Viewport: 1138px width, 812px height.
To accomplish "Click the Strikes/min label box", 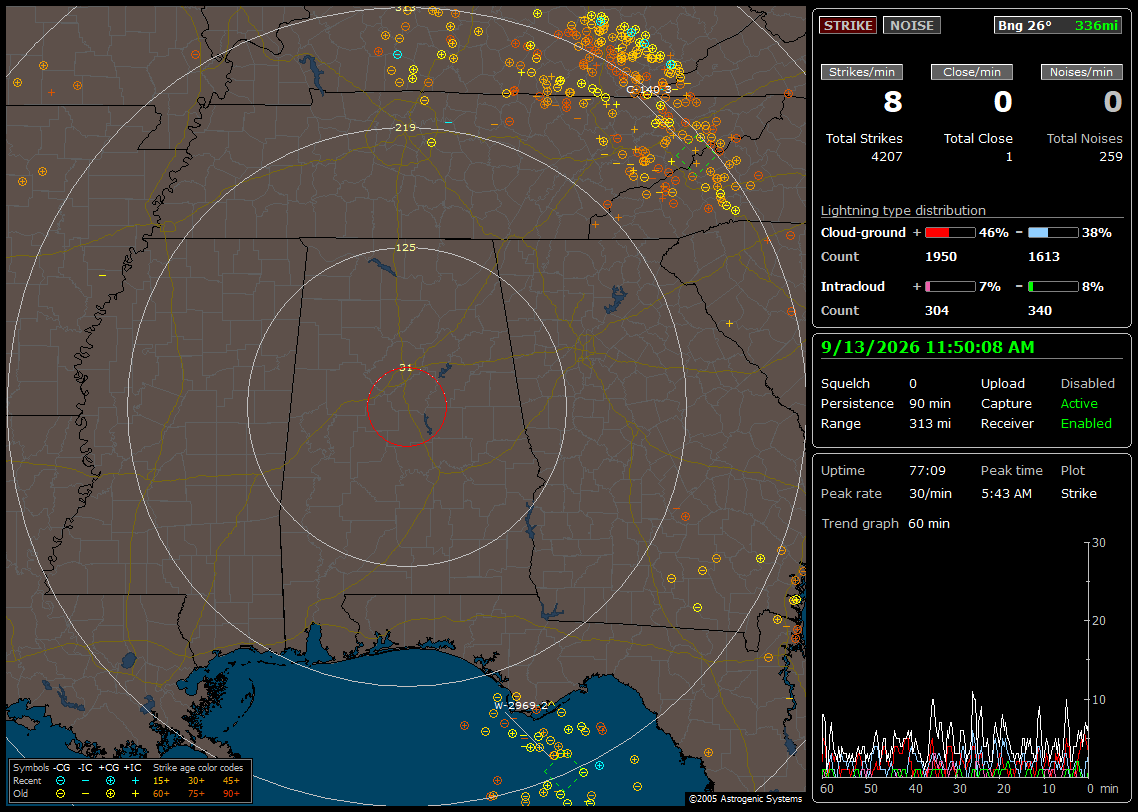I will pyautogui.click(x=861, y=72).
